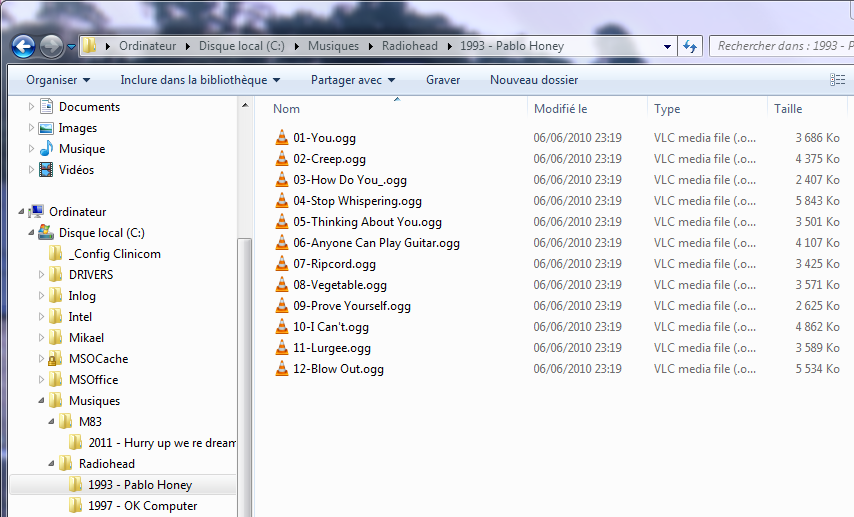The width and height of the screenshot is (854, 517).
Task: Click the Musique library note icon
Action: pyautogui.click(x=46, y=149)
